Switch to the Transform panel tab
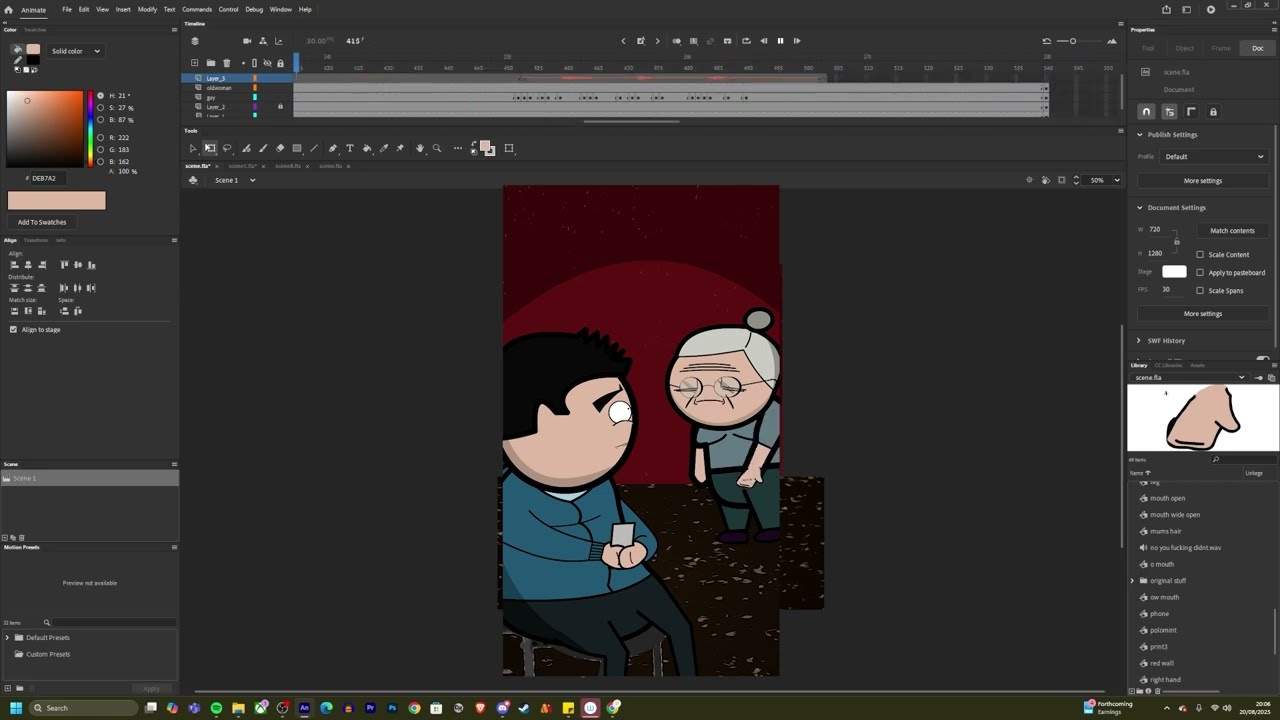 click(36, 240)
